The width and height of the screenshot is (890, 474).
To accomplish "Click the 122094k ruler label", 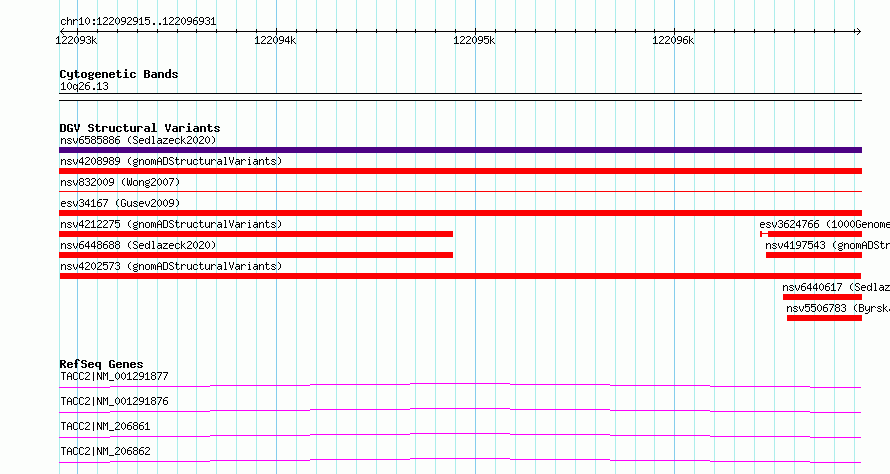I will 275,40.
